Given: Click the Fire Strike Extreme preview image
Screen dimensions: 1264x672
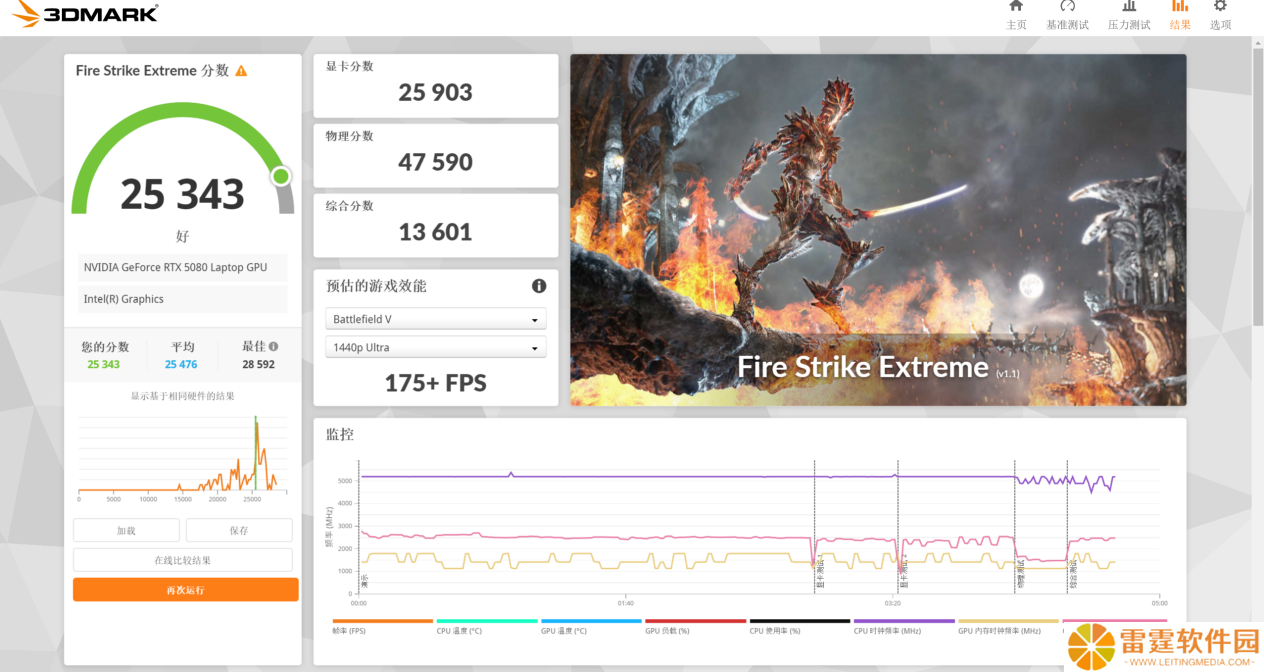Looking at the screenshot, I should (878, 230).
